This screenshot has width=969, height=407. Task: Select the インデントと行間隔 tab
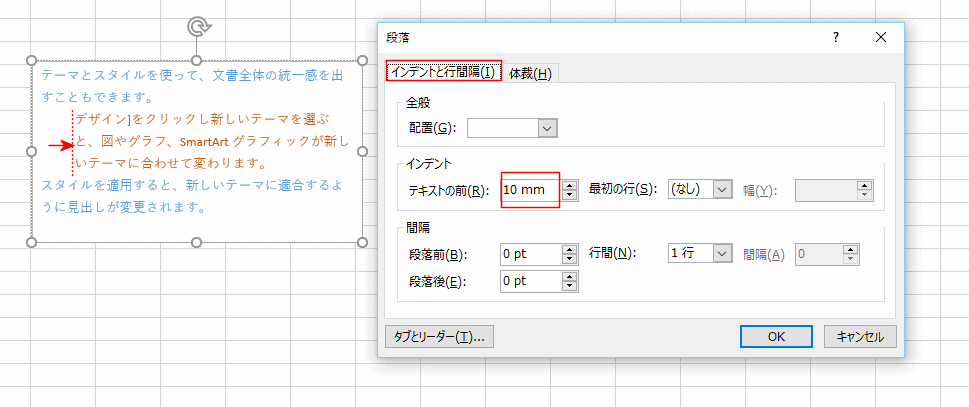[x=443, y=72]
